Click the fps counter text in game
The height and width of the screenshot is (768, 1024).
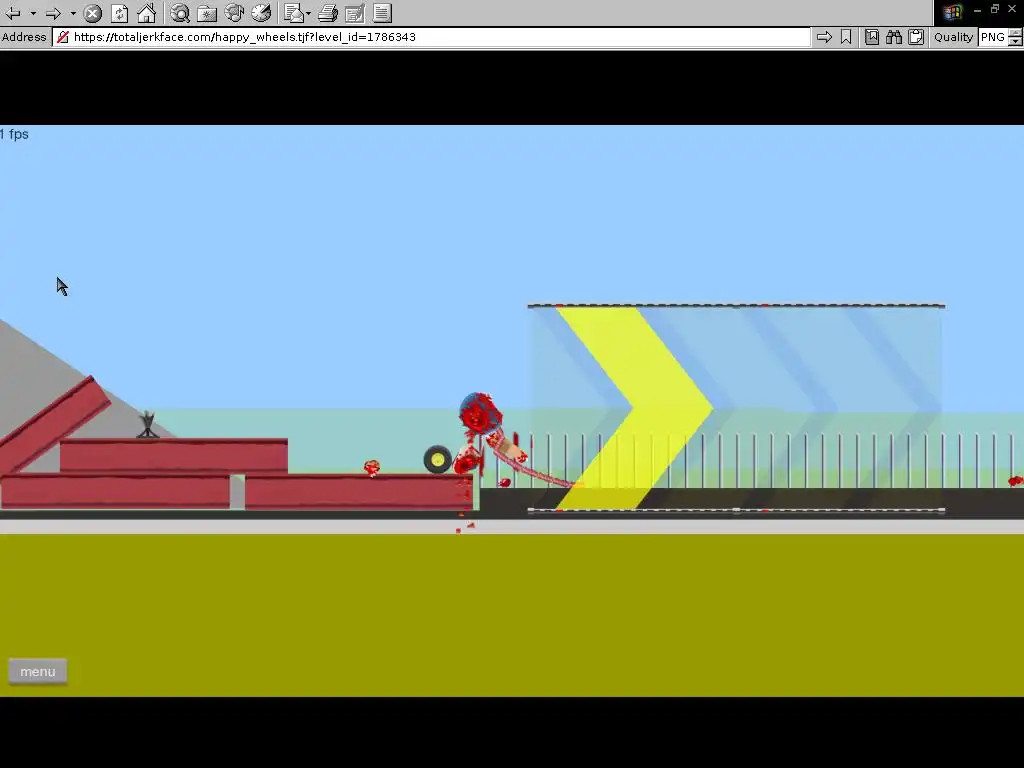14,135
